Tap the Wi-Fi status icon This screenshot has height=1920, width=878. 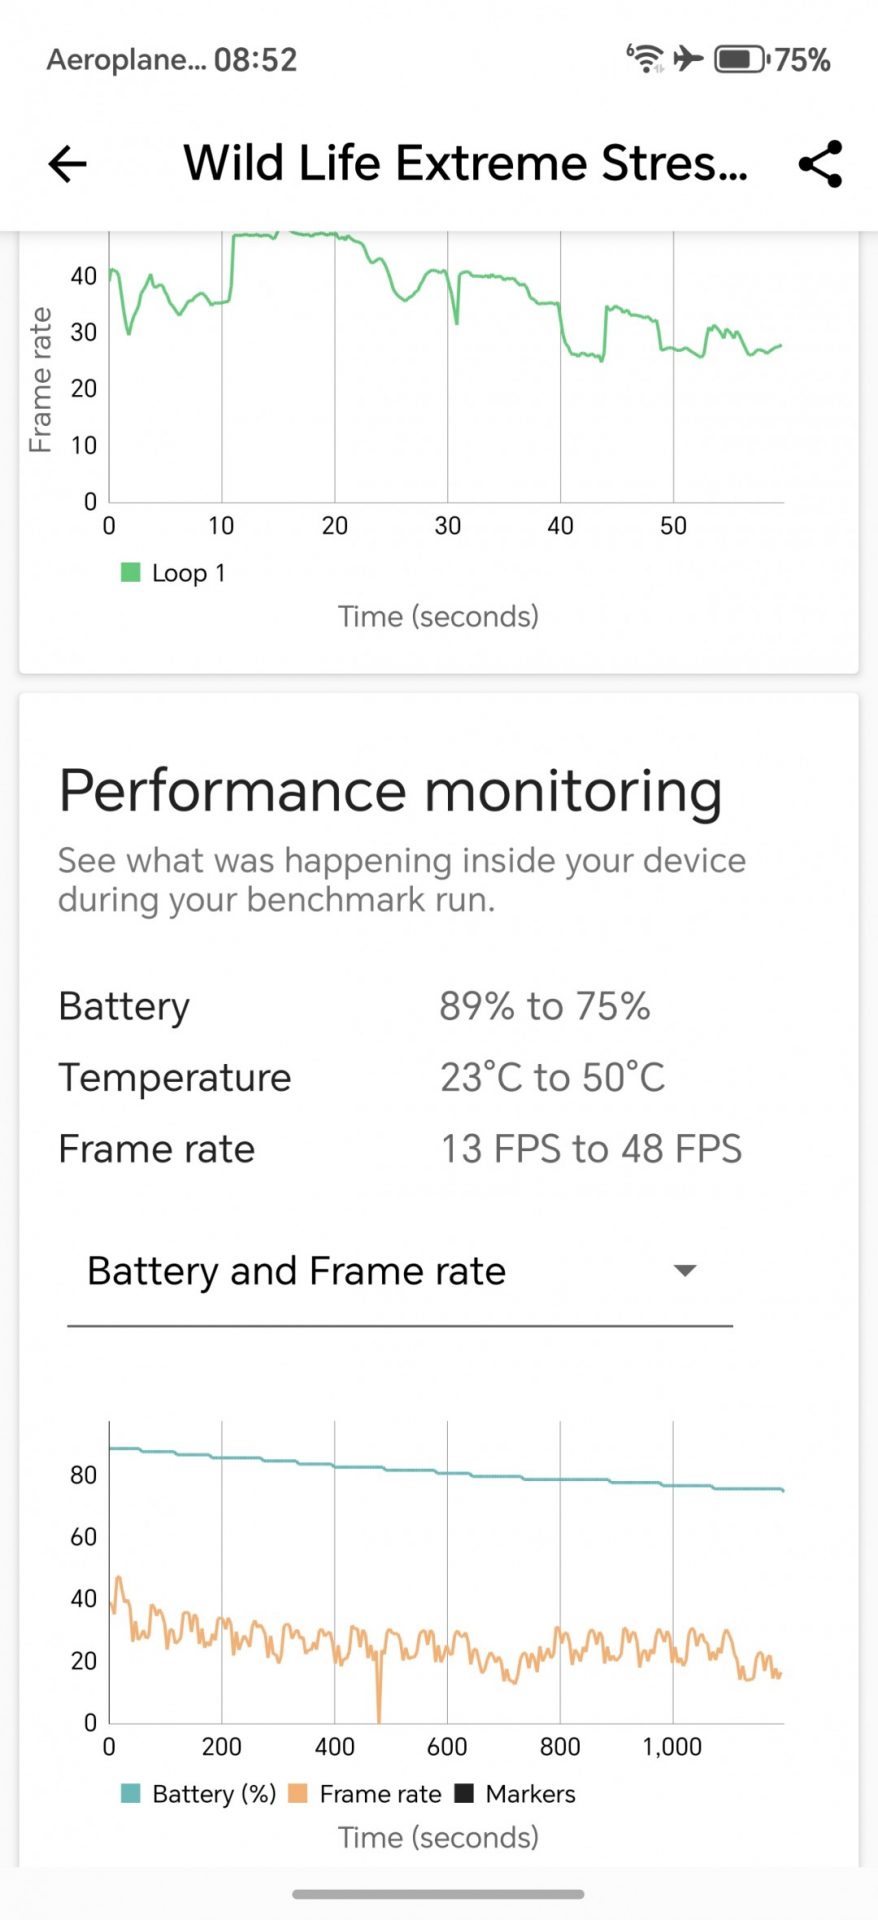coord(645,59)
